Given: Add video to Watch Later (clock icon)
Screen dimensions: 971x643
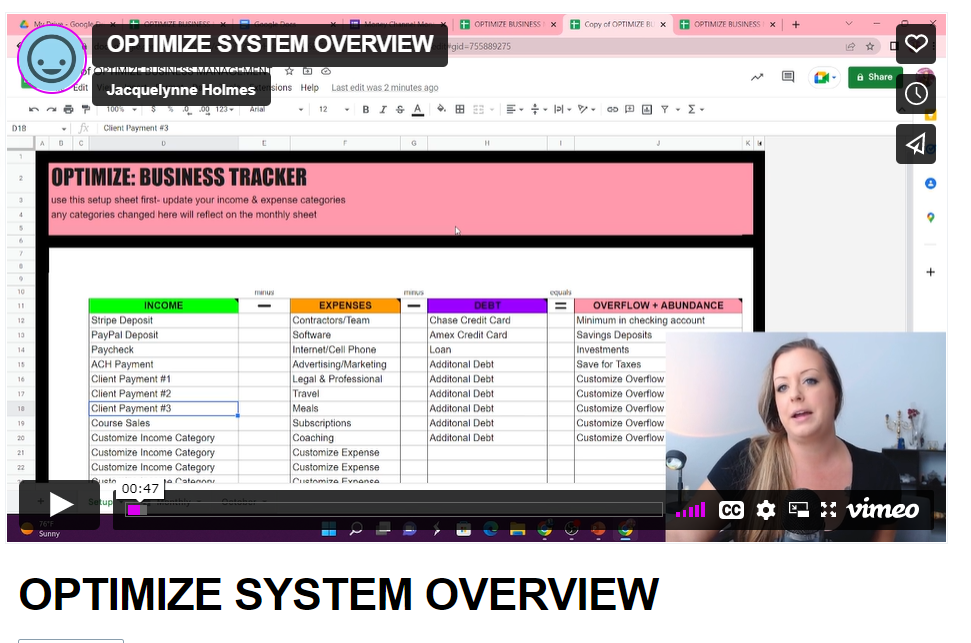Looking at the screenshot, I should click(916, 94).
